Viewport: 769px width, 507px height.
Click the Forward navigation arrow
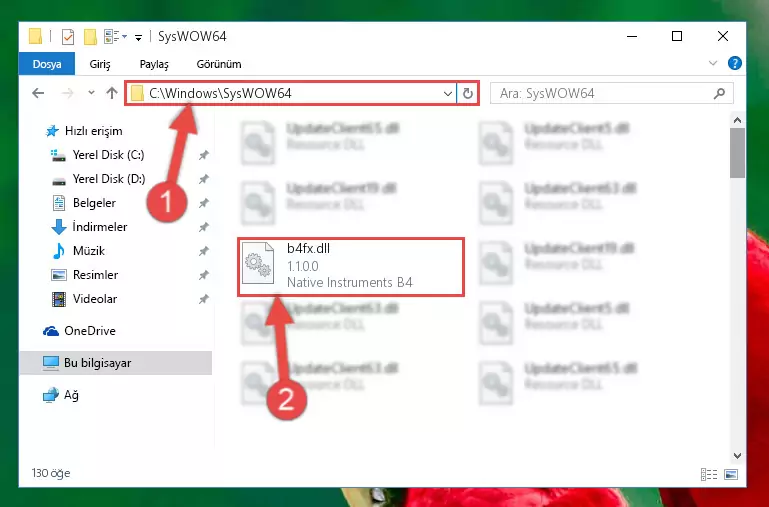coord(68,93)
